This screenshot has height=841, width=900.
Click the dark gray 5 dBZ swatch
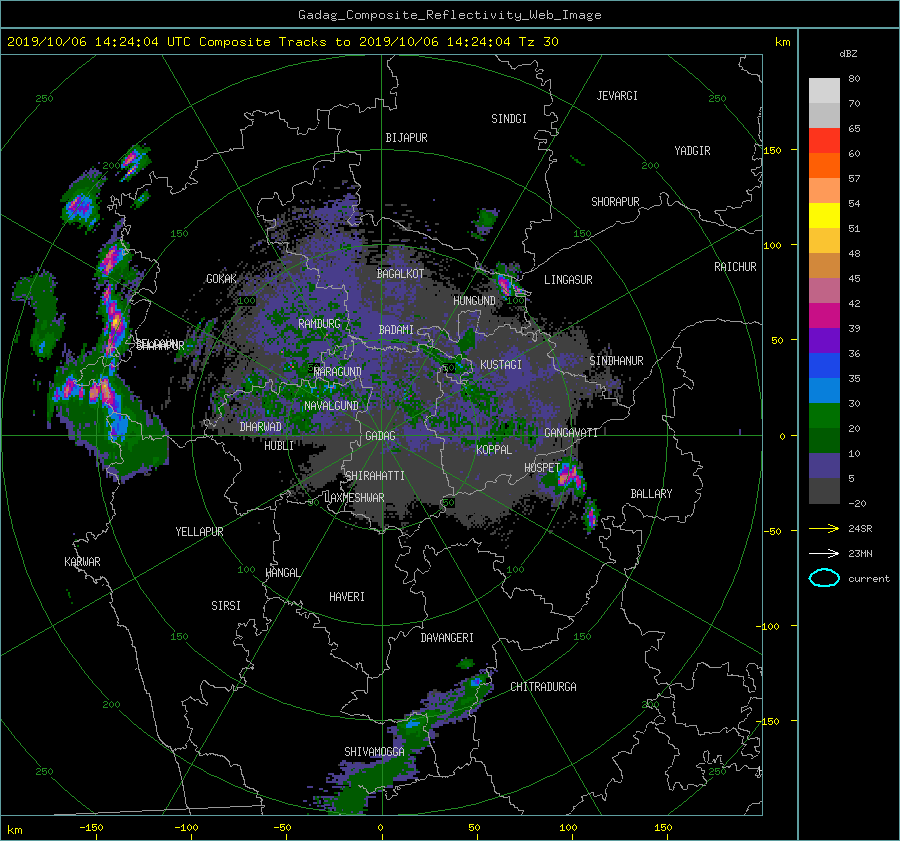(x=824, y=491)
